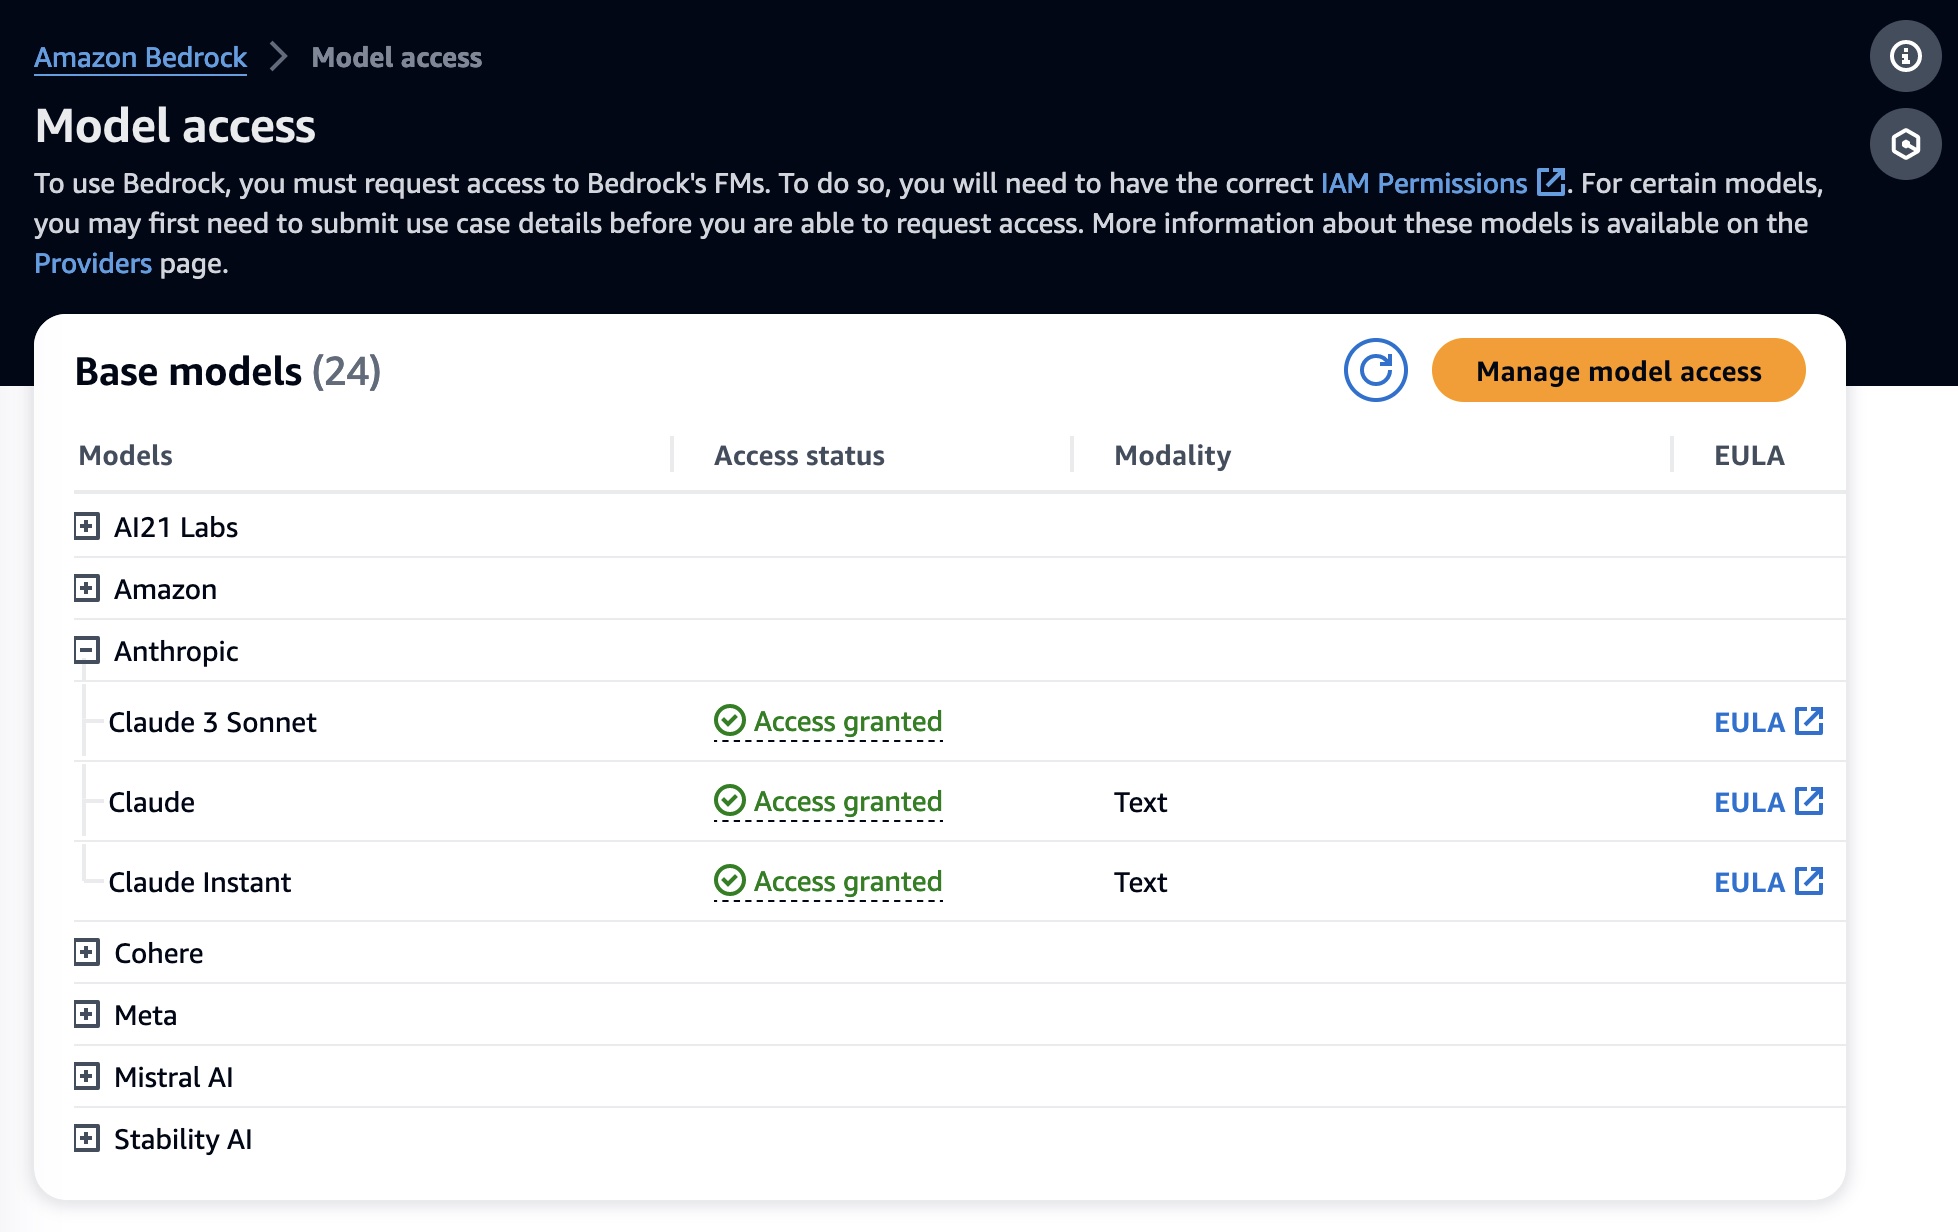Expand the Stability AI provider row
Screen dimensions: 1958x1232
click(x=87, y=1139)
